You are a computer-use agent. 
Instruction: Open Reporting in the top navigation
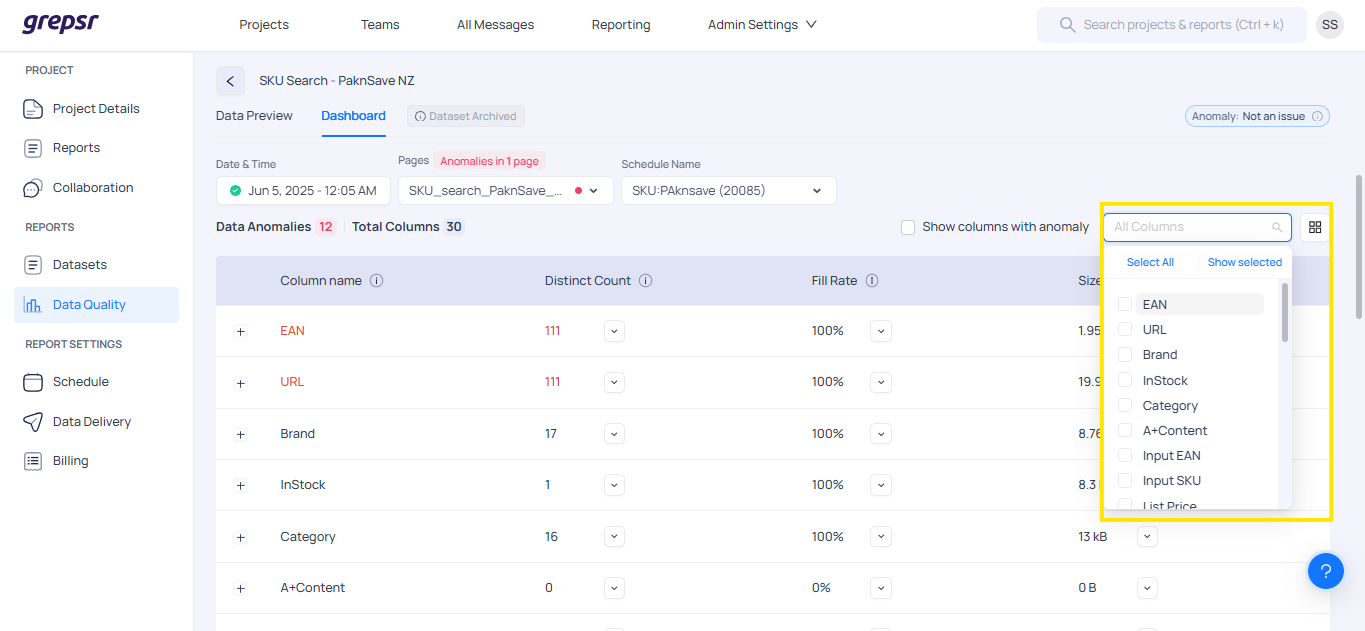tap(620, 25)
